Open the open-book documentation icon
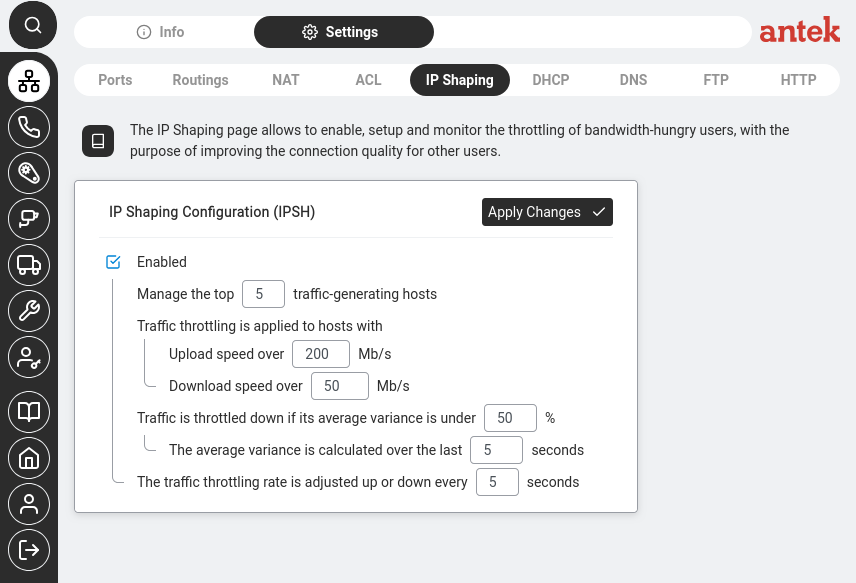This screenshot has height=583, width=856. coord(29,412)
